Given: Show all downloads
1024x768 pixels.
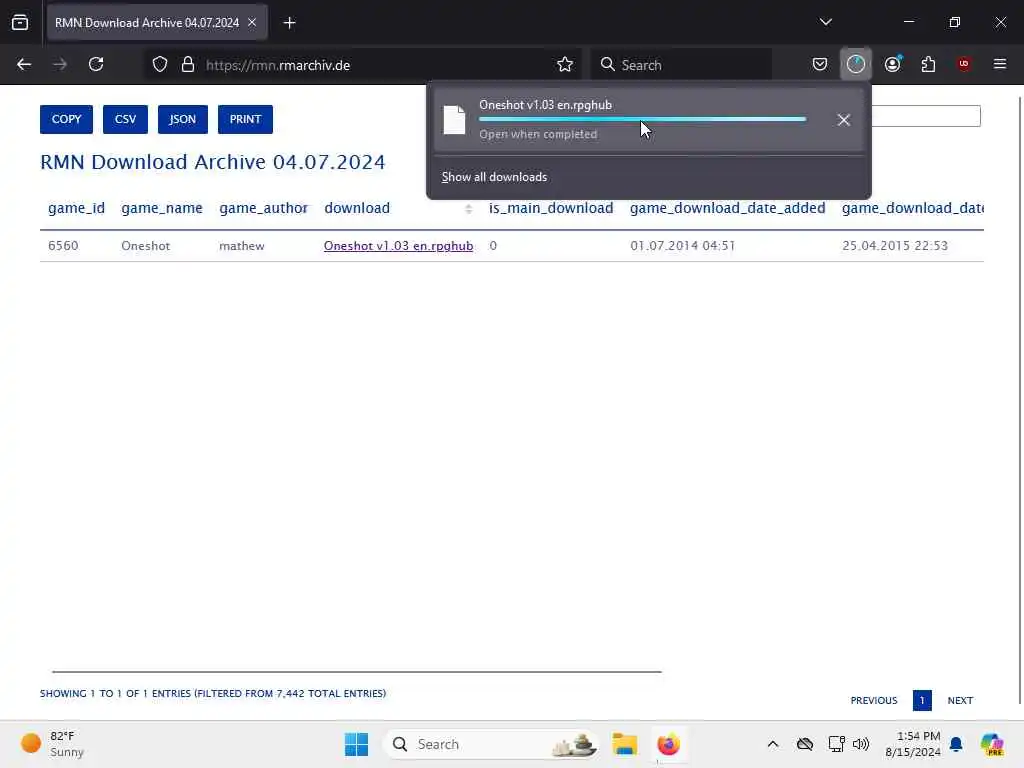Looking at the screenshot, I should [x=494, y=177].
